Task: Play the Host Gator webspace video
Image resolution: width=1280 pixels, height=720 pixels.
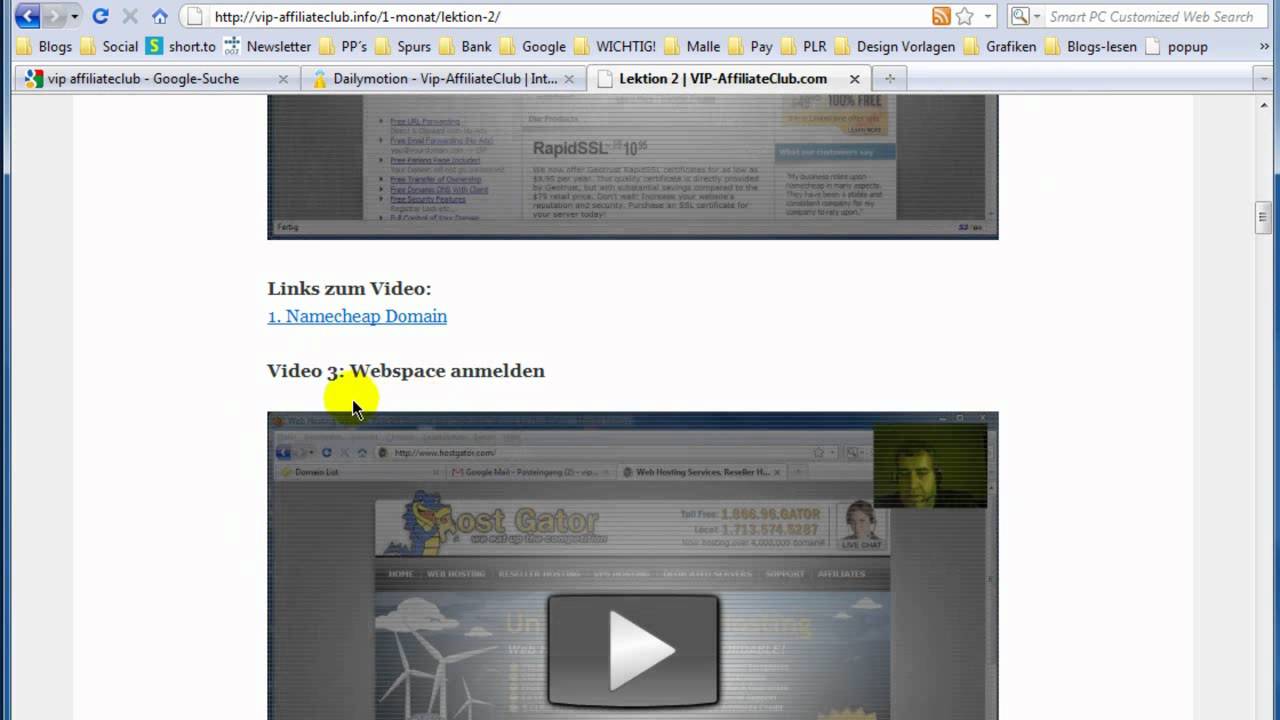Action: (x=633, y=651)
